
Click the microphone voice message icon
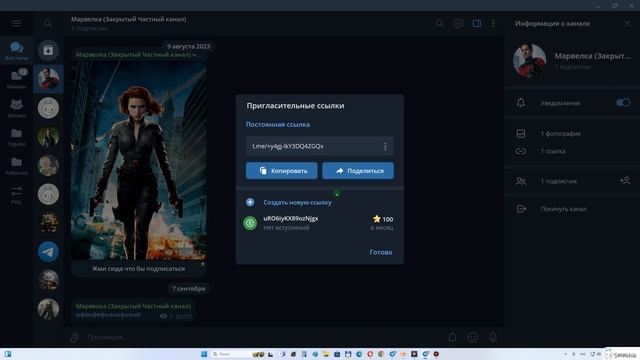pyautogui.click(x=493, y=337)
